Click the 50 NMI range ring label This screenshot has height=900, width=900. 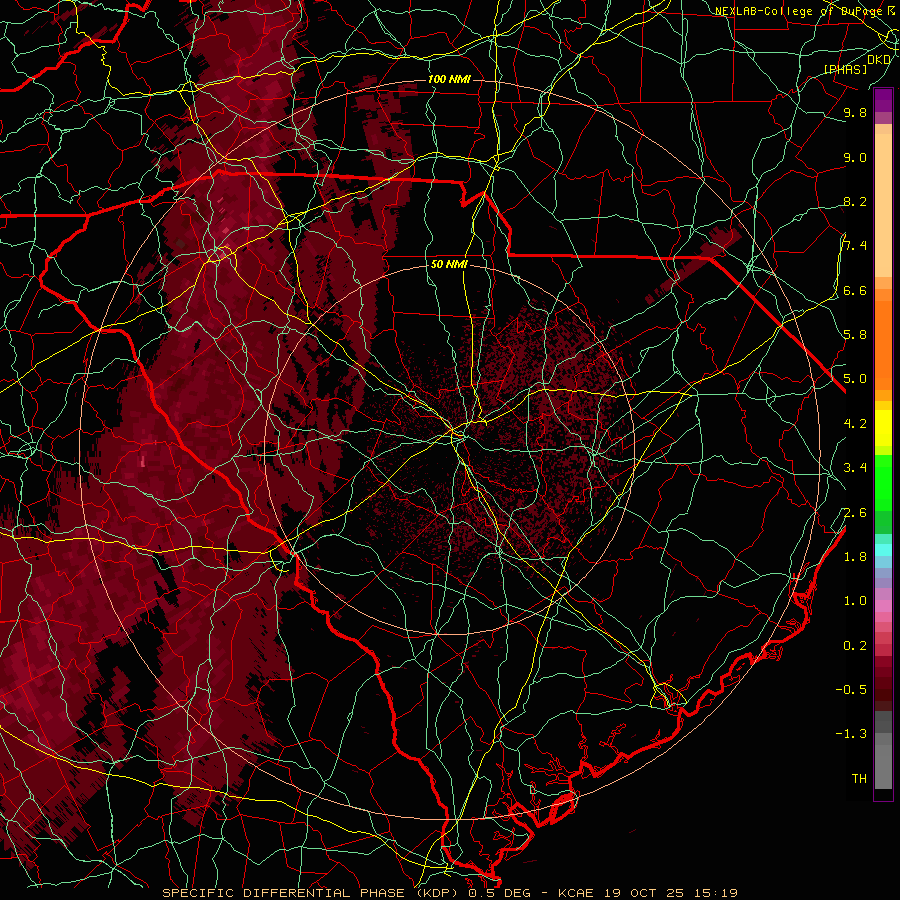click(x=449, y=264)
